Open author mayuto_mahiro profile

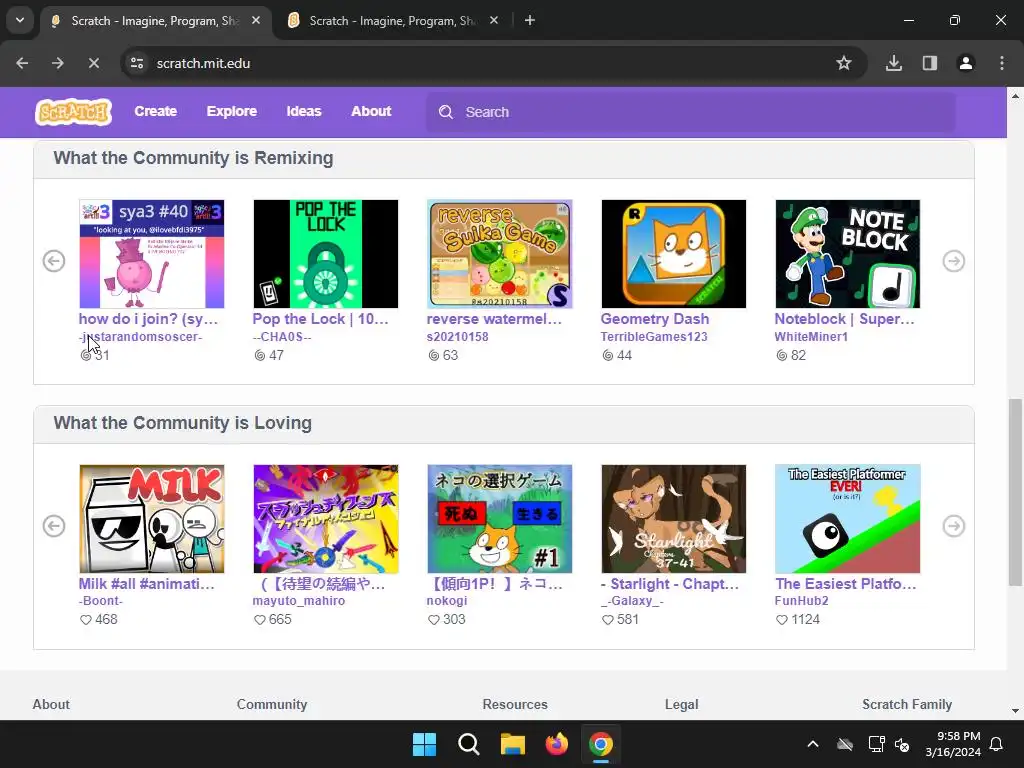[x=298, y=601]
